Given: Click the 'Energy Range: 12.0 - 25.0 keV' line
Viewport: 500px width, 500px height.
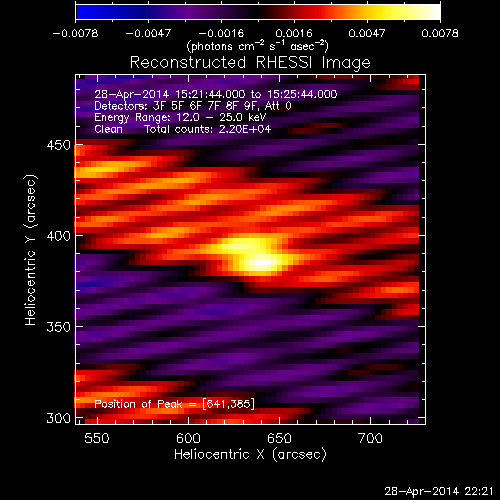Looking at the screenshot, I should click(180, 117).
